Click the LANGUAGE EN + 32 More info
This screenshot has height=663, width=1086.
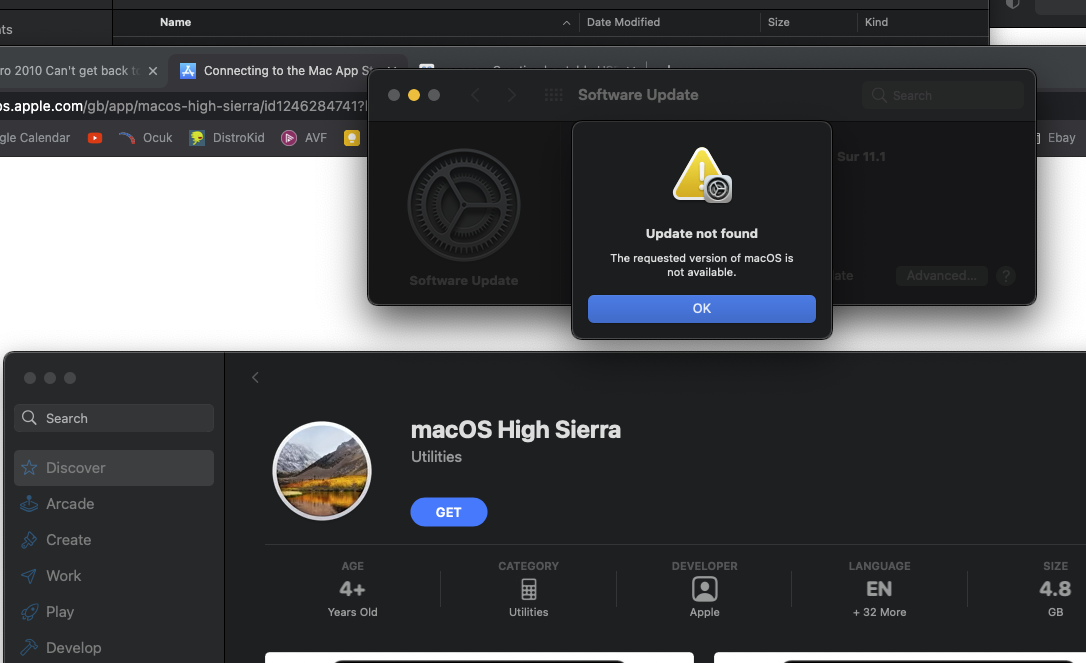pyautogui.click(x=880, y=589)
